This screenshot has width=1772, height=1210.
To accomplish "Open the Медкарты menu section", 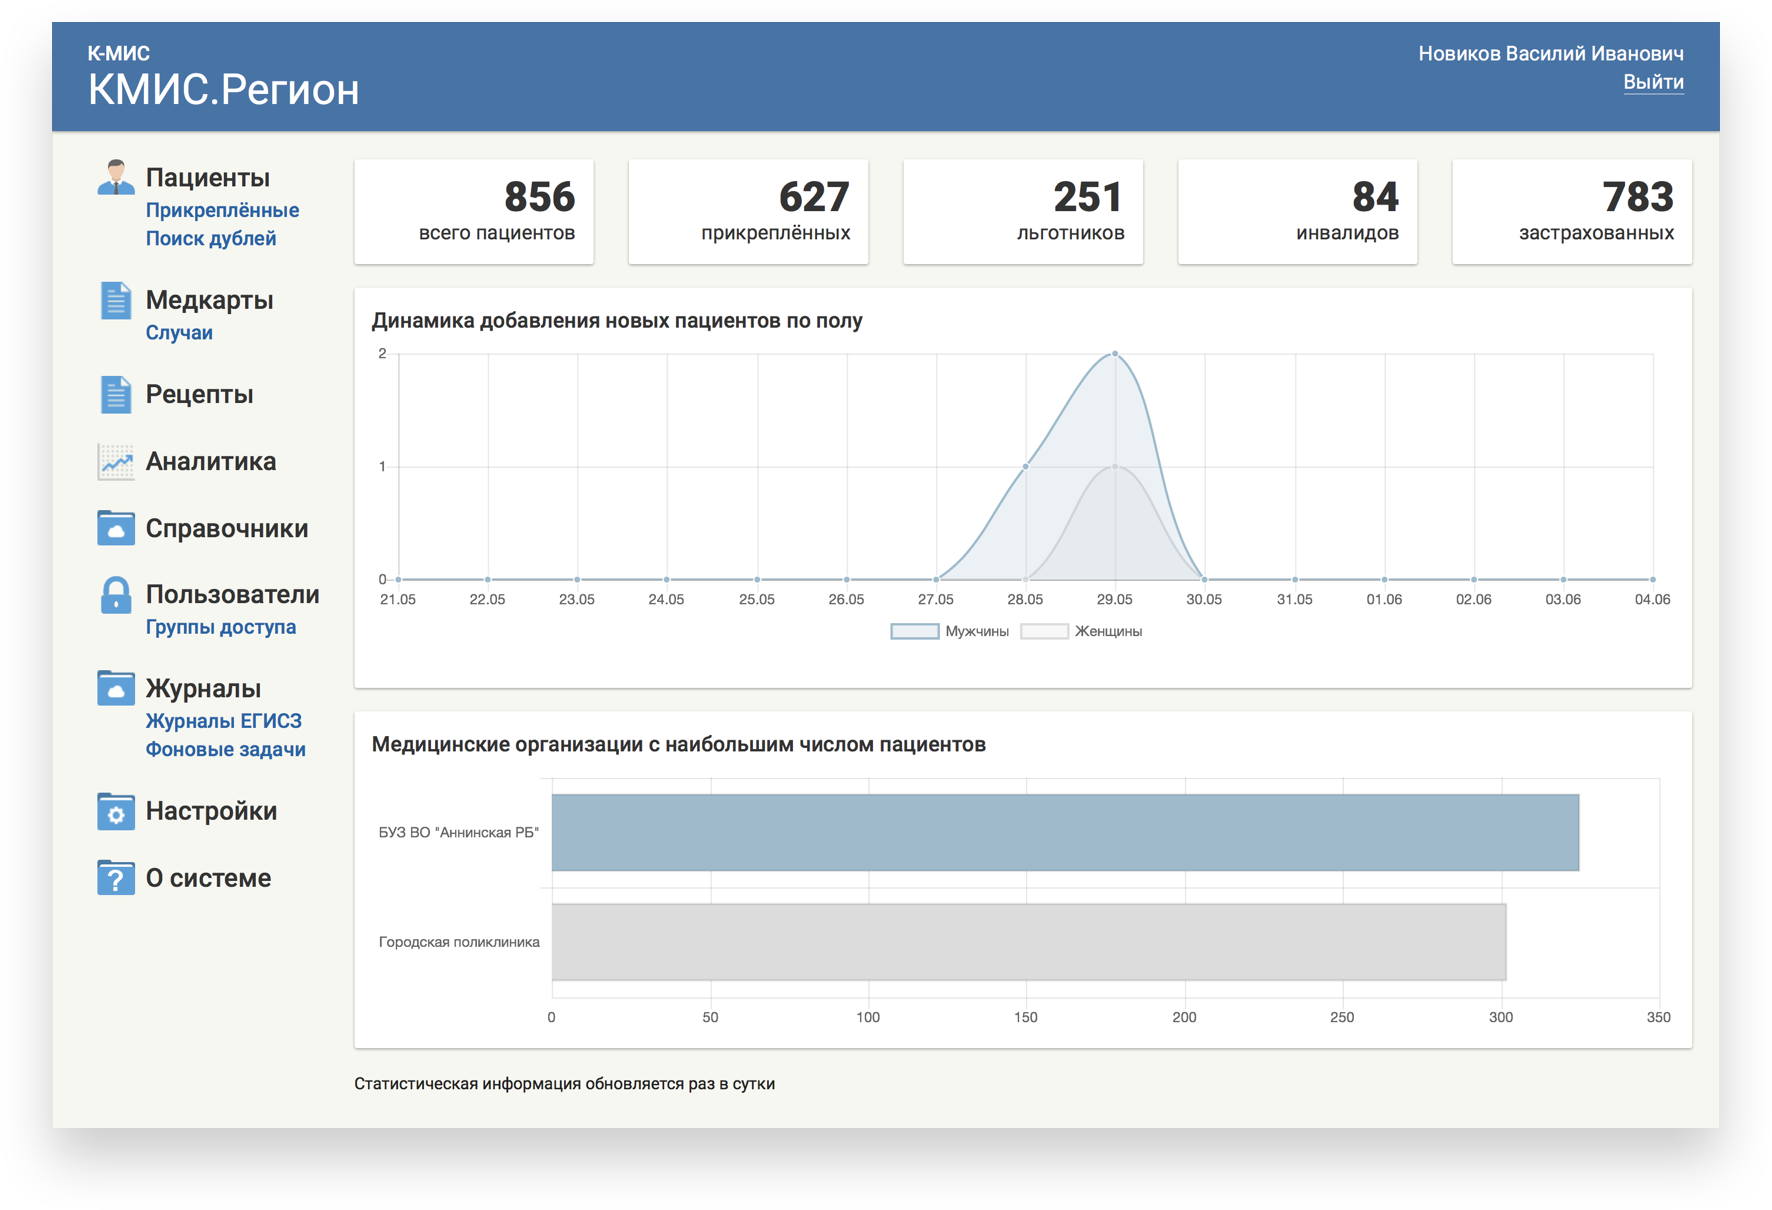I will click(209, 300).
